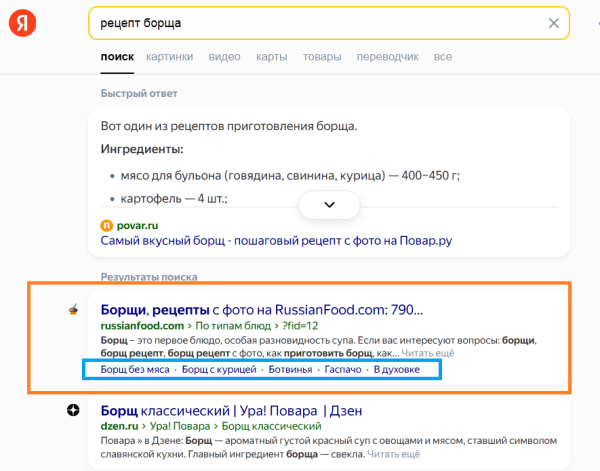Open the Ботвинья sitelink

tap(290, 369)
